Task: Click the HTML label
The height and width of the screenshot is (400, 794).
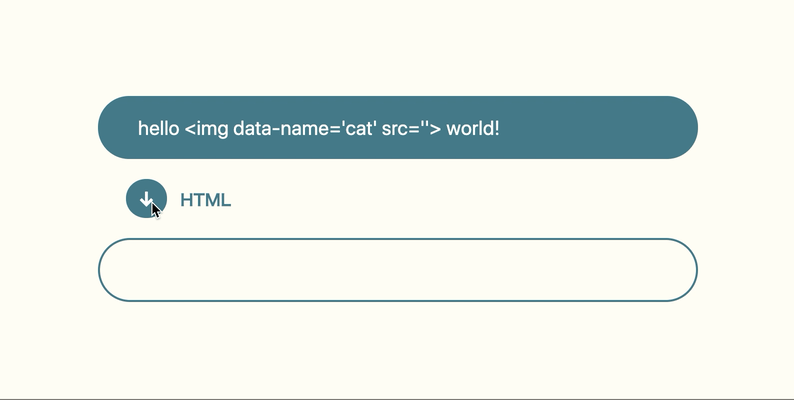Action: coord(205,200)
